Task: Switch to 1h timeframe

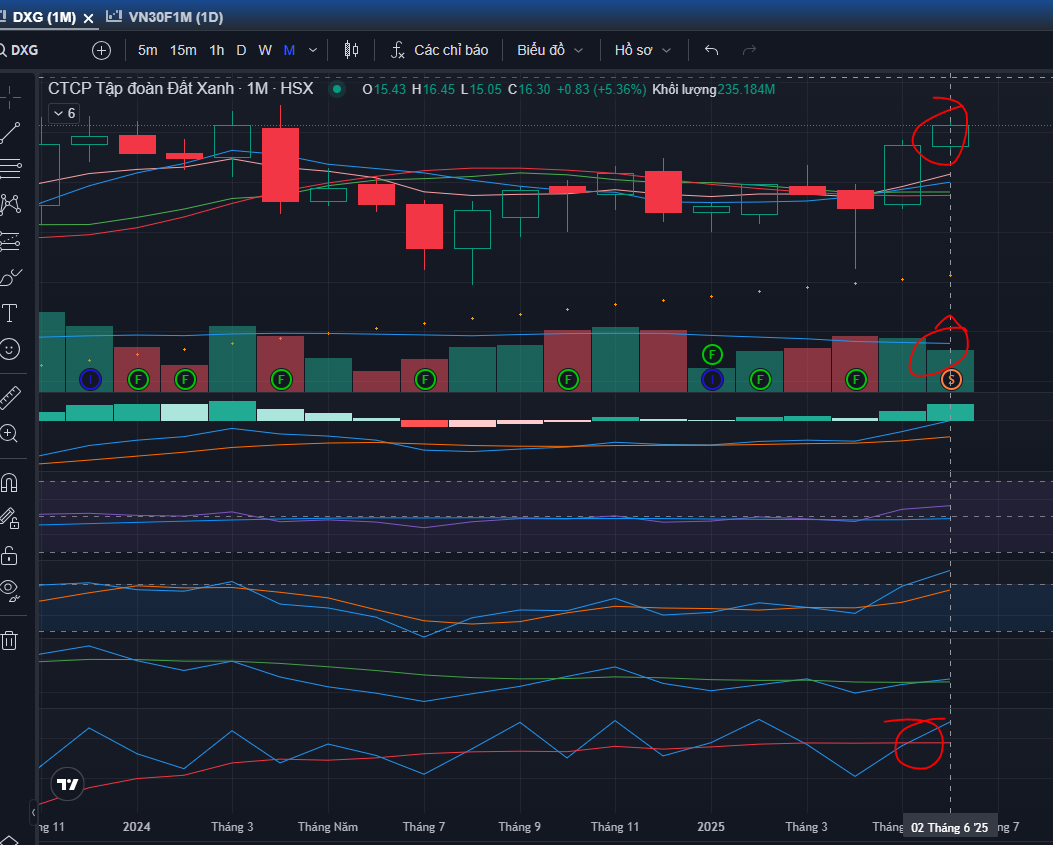Action: click(x=217, y=50)
